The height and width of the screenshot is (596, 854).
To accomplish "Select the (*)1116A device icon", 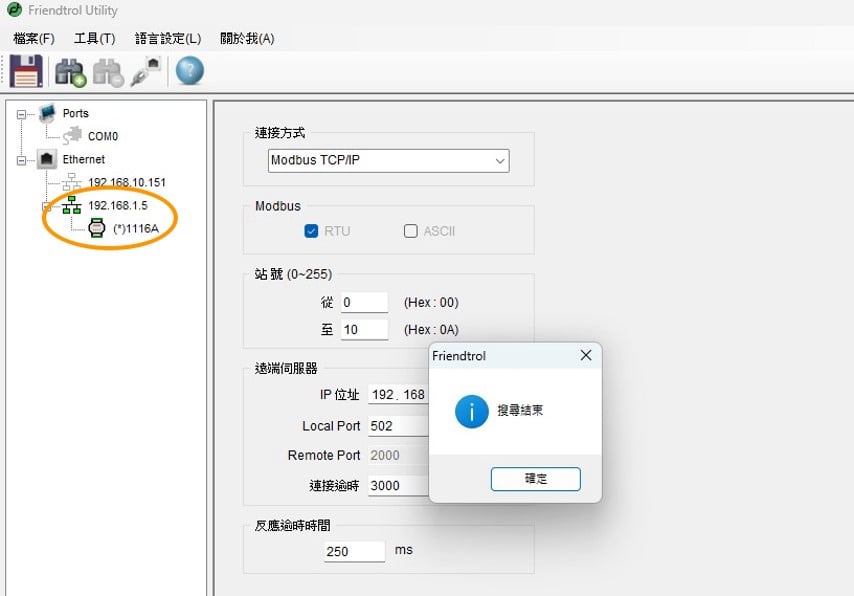I will (97, 228).
